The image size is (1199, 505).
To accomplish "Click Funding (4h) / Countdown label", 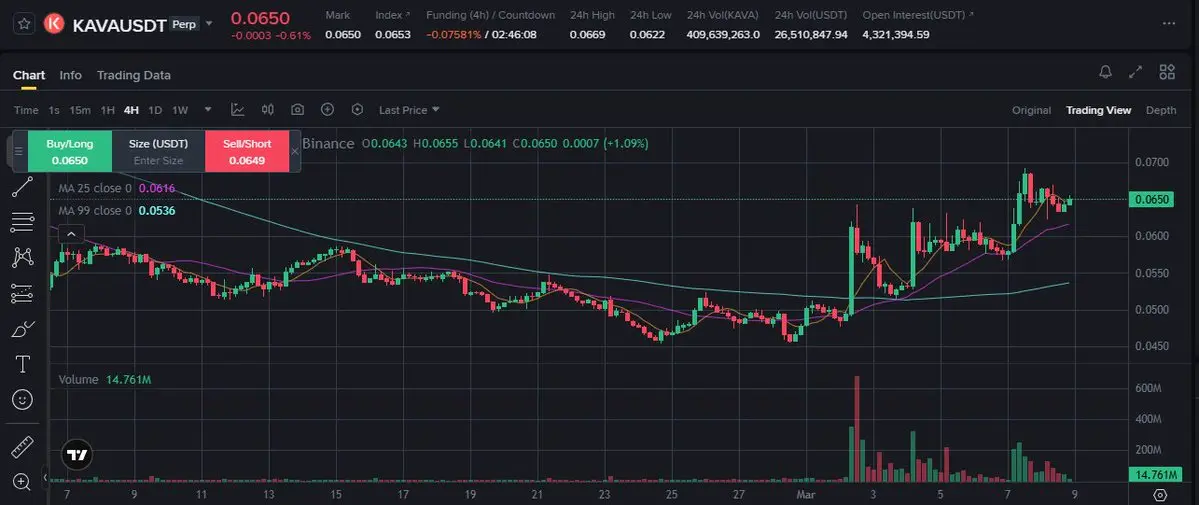I will [x=490, y=15].
